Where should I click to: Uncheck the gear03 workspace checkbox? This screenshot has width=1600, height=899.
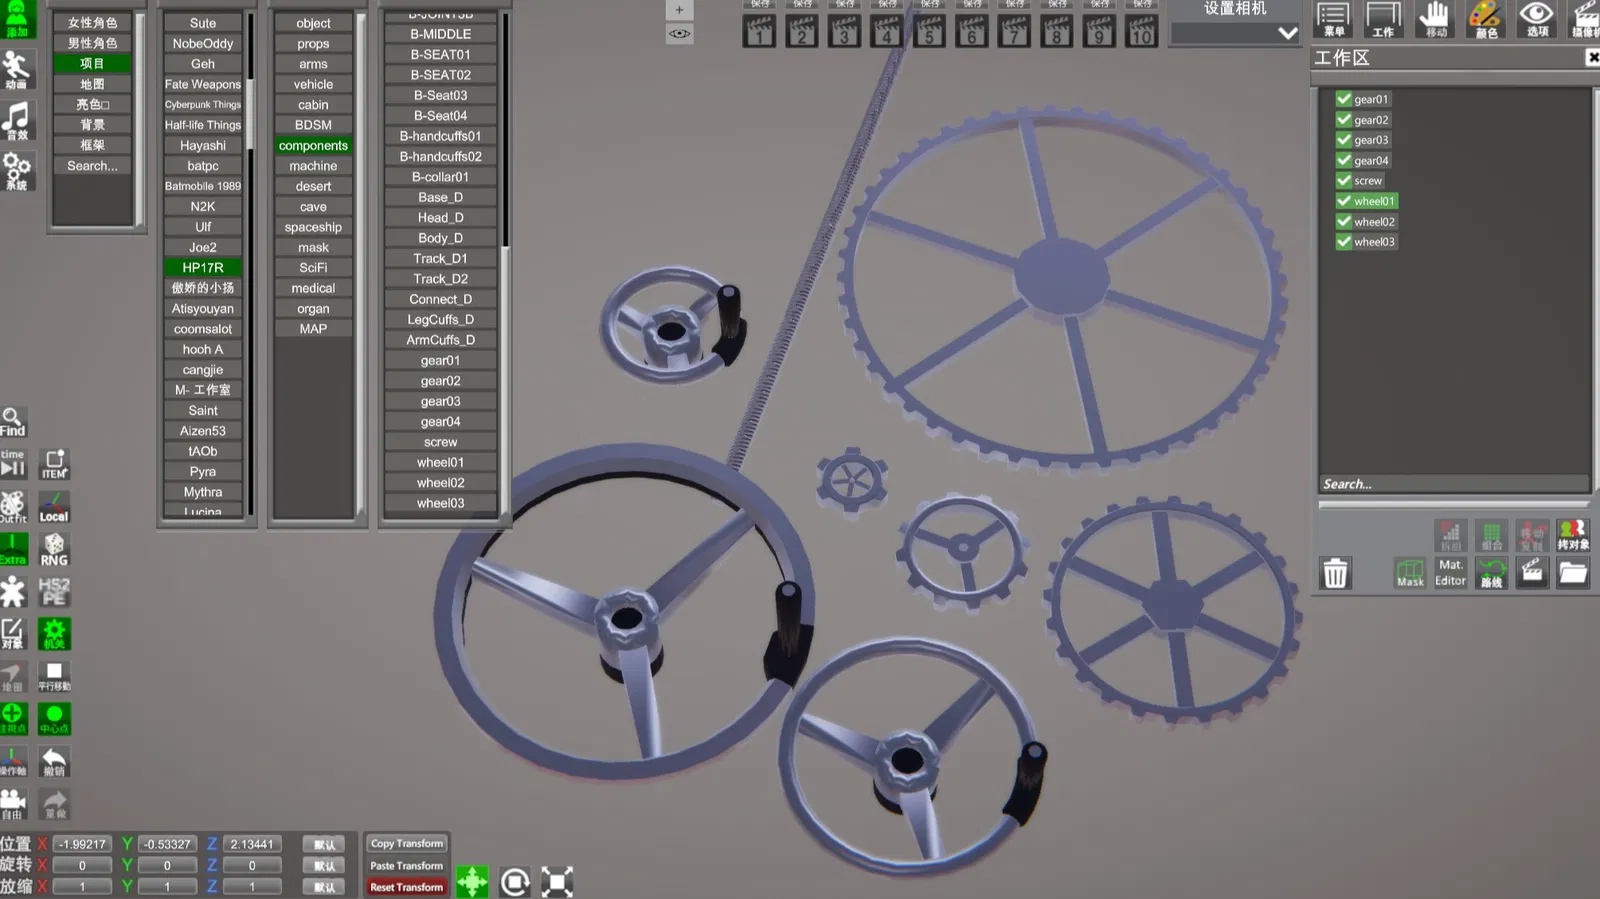click(1344, 140)
